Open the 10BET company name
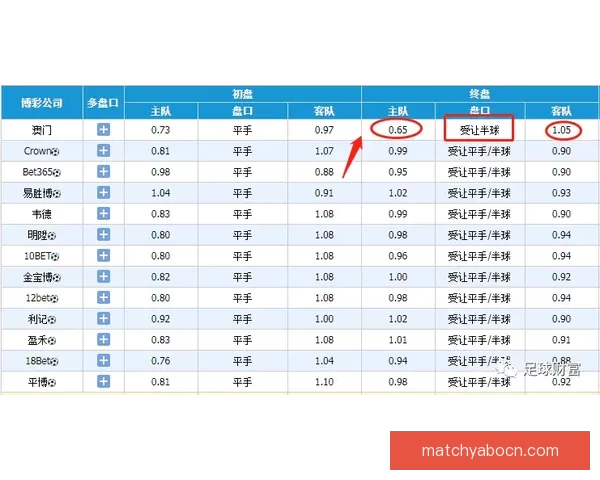This screenshot has width=600, height=480. tap(38, 256)
